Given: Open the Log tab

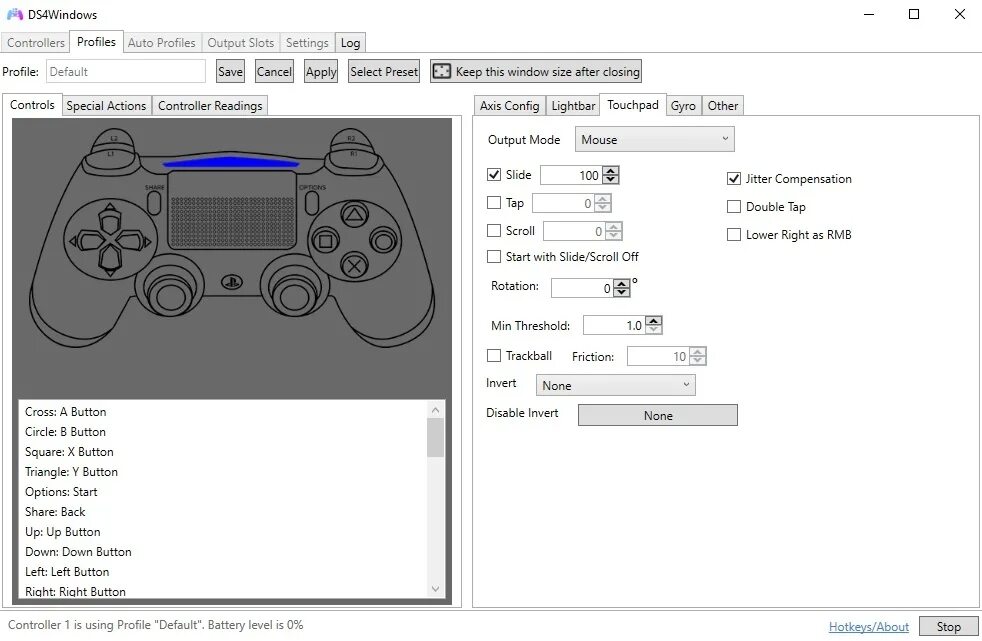Looking at the screenshot, I should point(350,43).
